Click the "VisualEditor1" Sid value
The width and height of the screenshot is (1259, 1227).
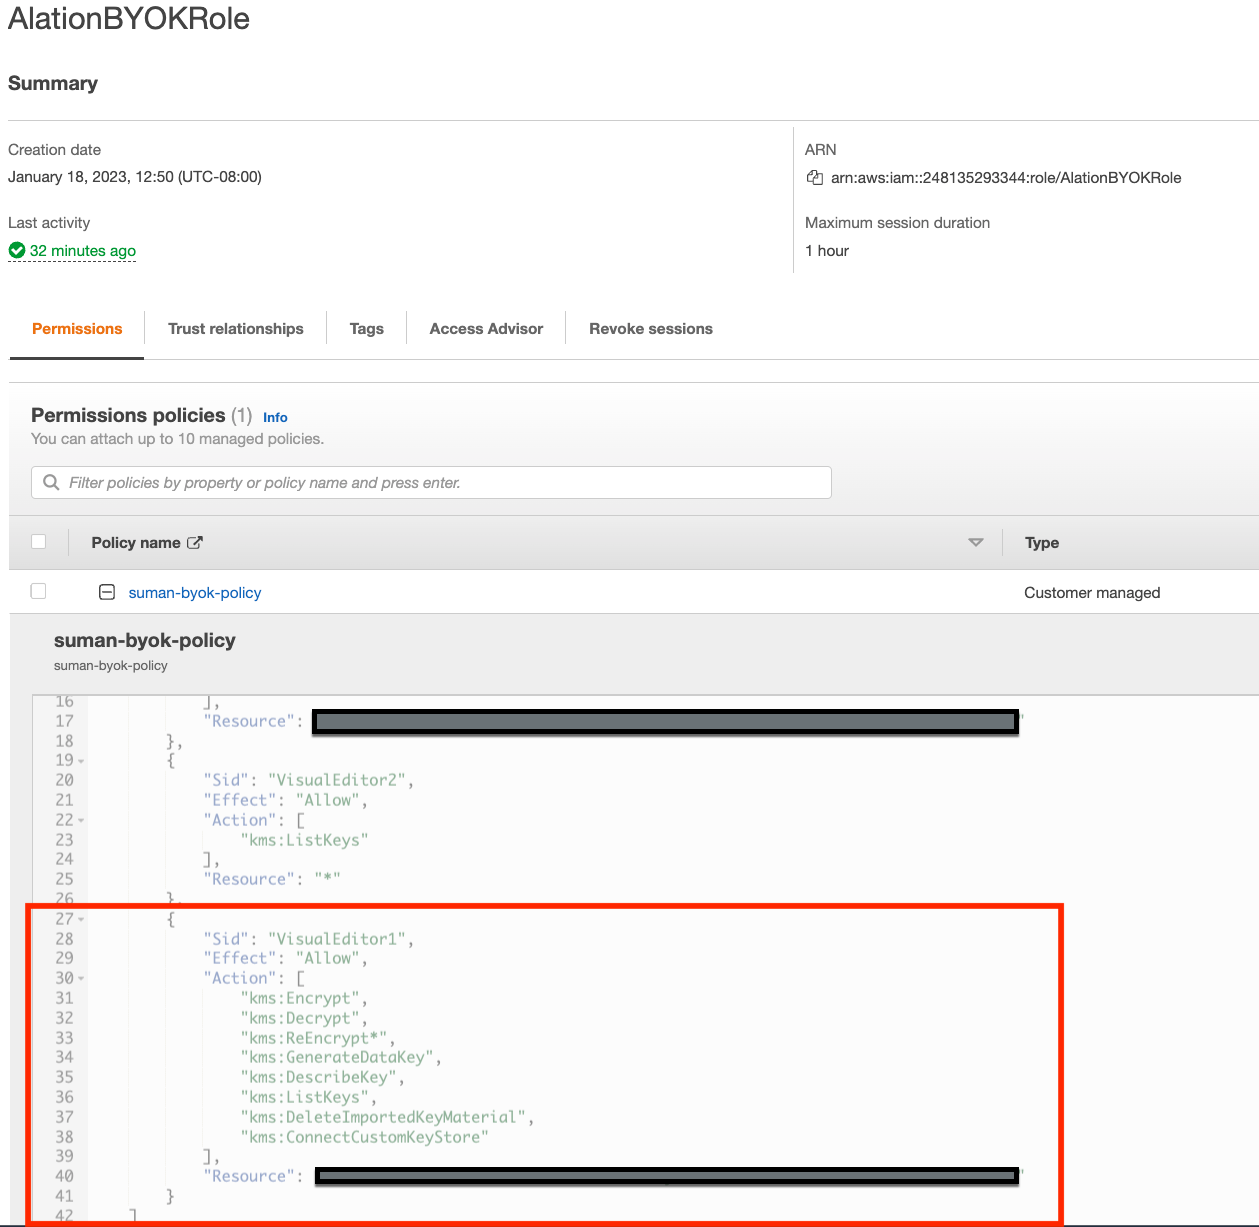pos(337,939)
